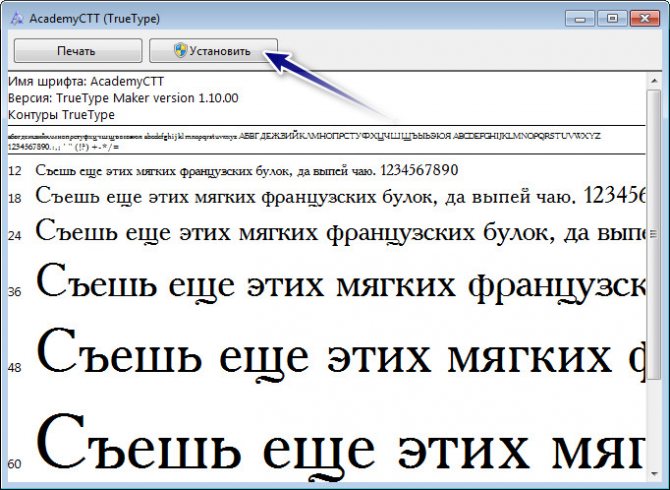
Task: Maximize the AcademyCTT window
Action: coord(612,19)
